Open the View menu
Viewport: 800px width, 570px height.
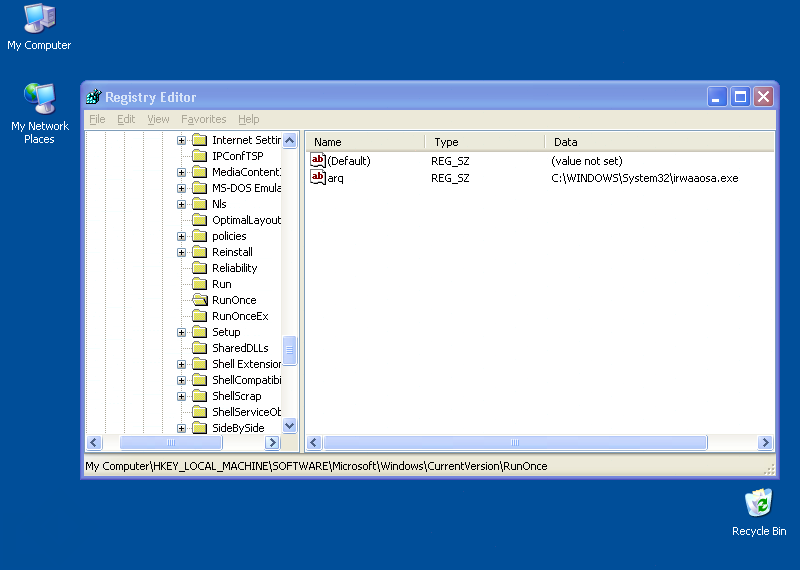click(158, 119)
